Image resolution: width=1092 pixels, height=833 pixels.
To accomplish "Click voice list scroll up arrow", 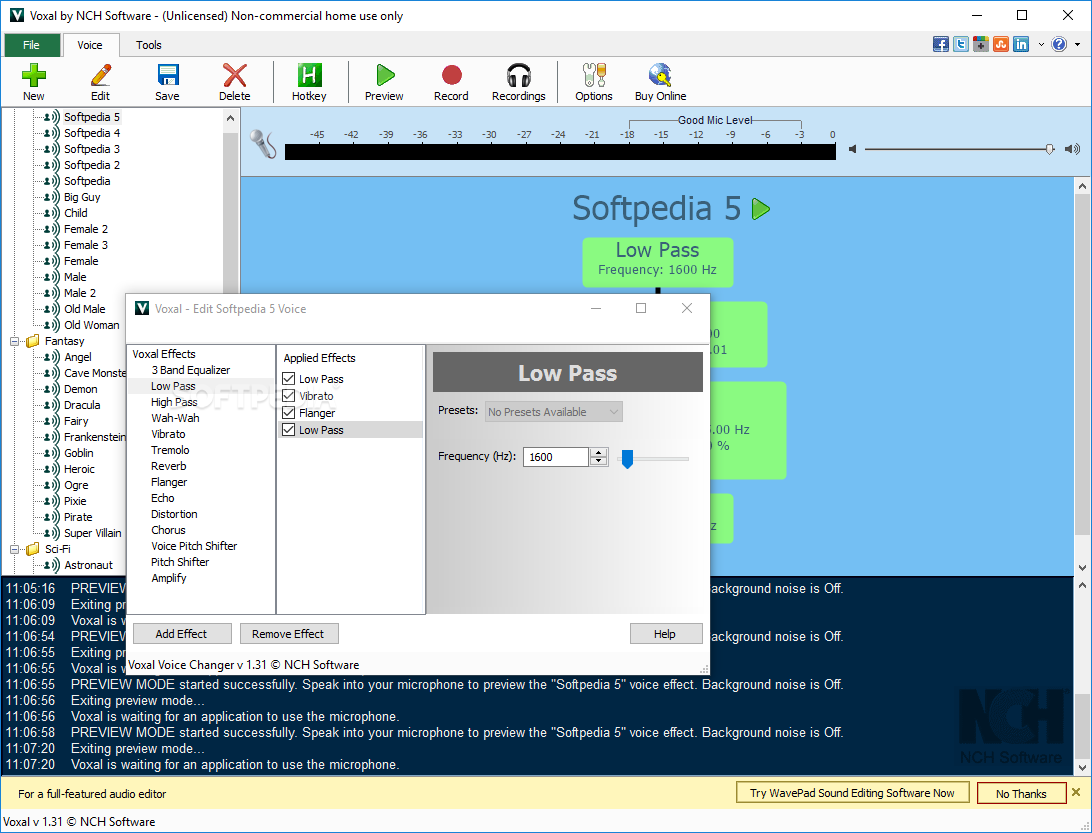I will tap(231, 118).
